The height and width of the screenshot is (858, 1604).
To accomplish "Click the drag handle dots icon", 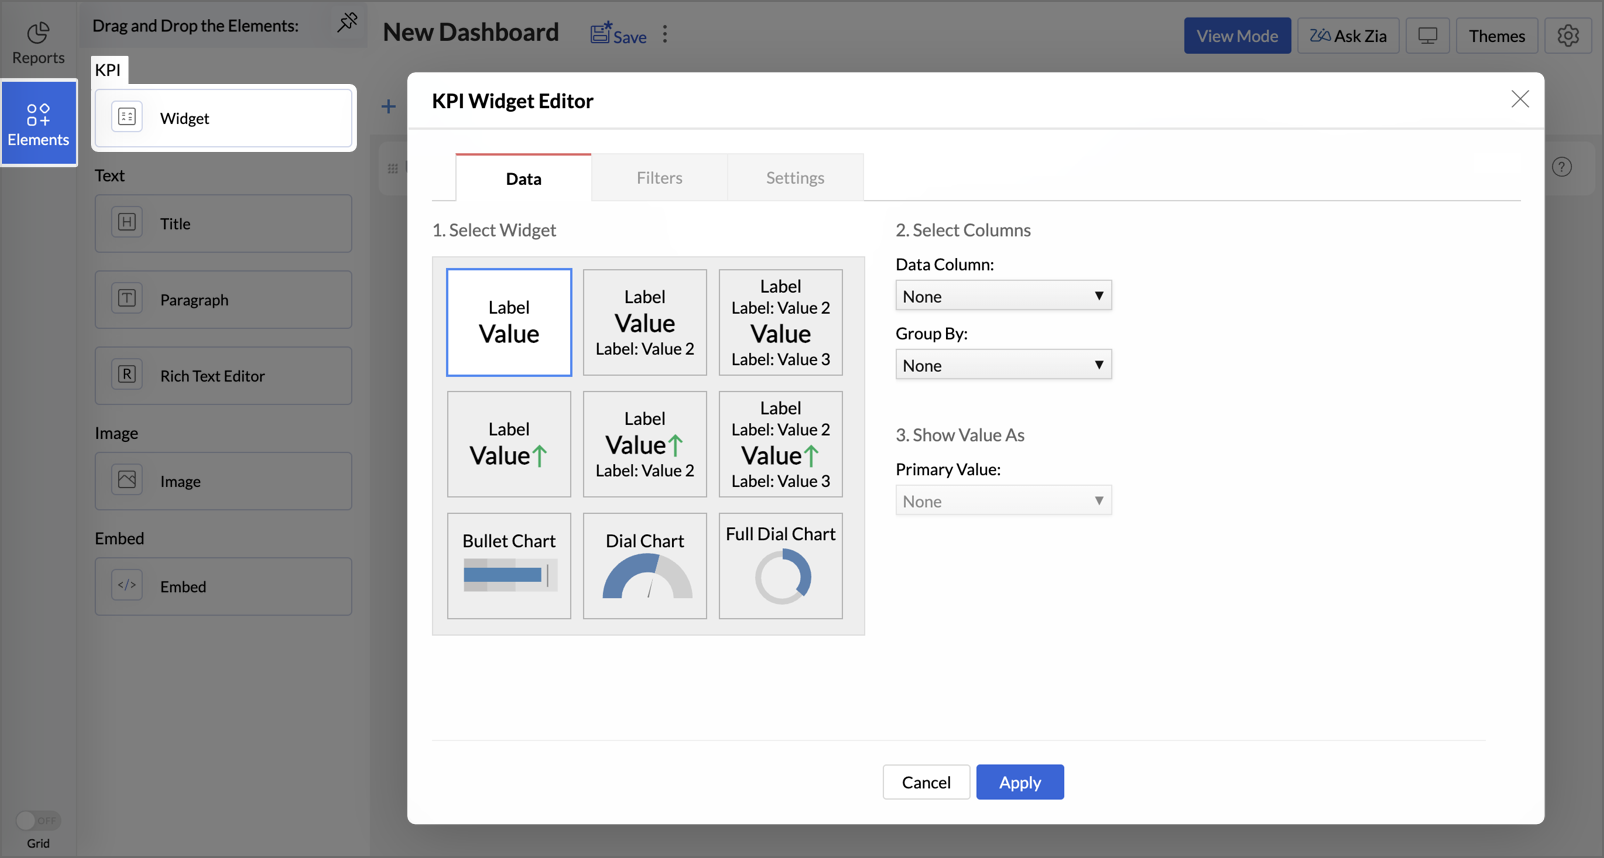I will coord(393,168).
